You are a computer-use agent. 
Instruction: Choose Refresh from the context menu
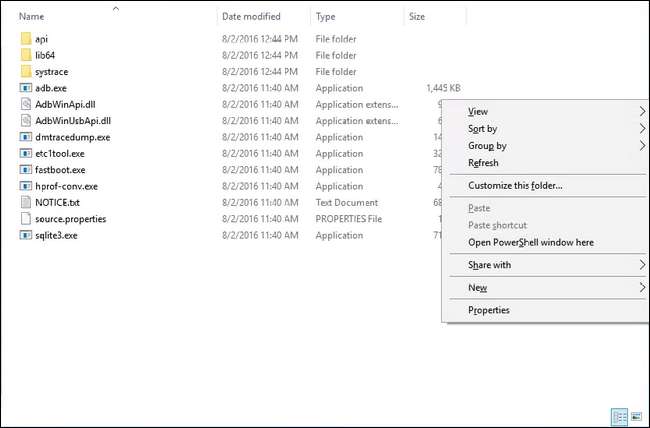[x=547, y=163]
